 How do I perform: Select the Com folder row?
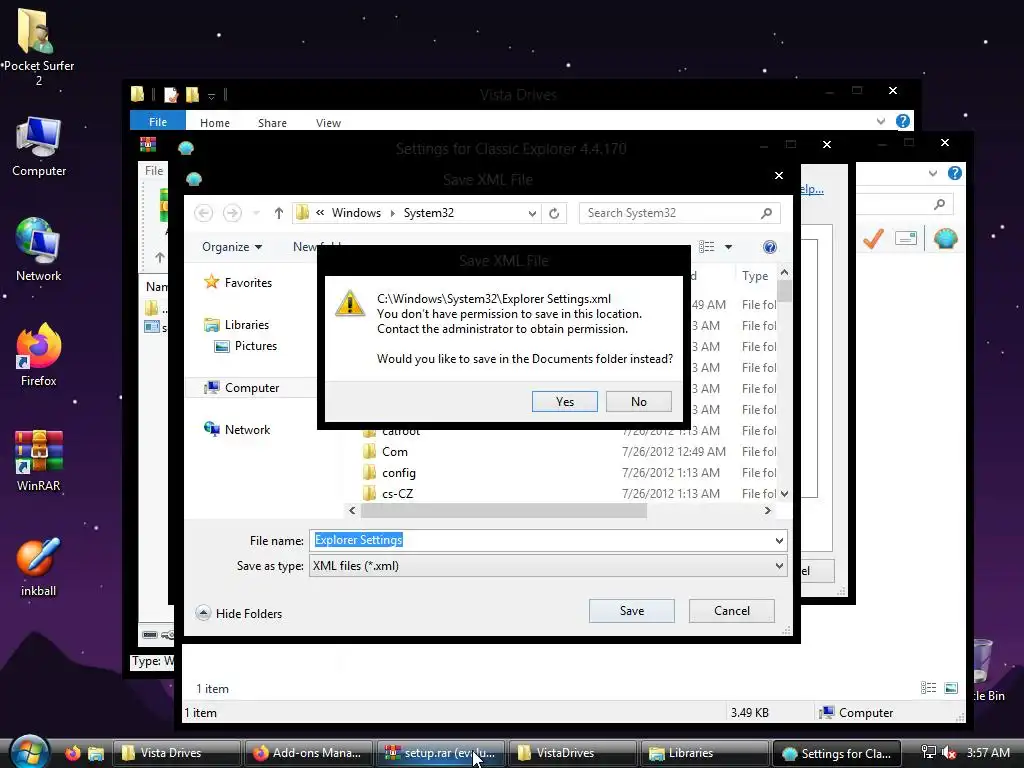pyautogui.click(x=562, y=452)
